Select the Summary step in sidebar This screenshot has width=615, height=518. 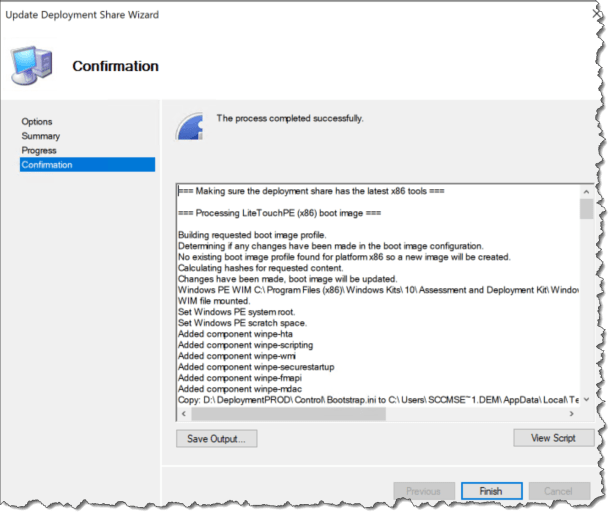(41, 136)
